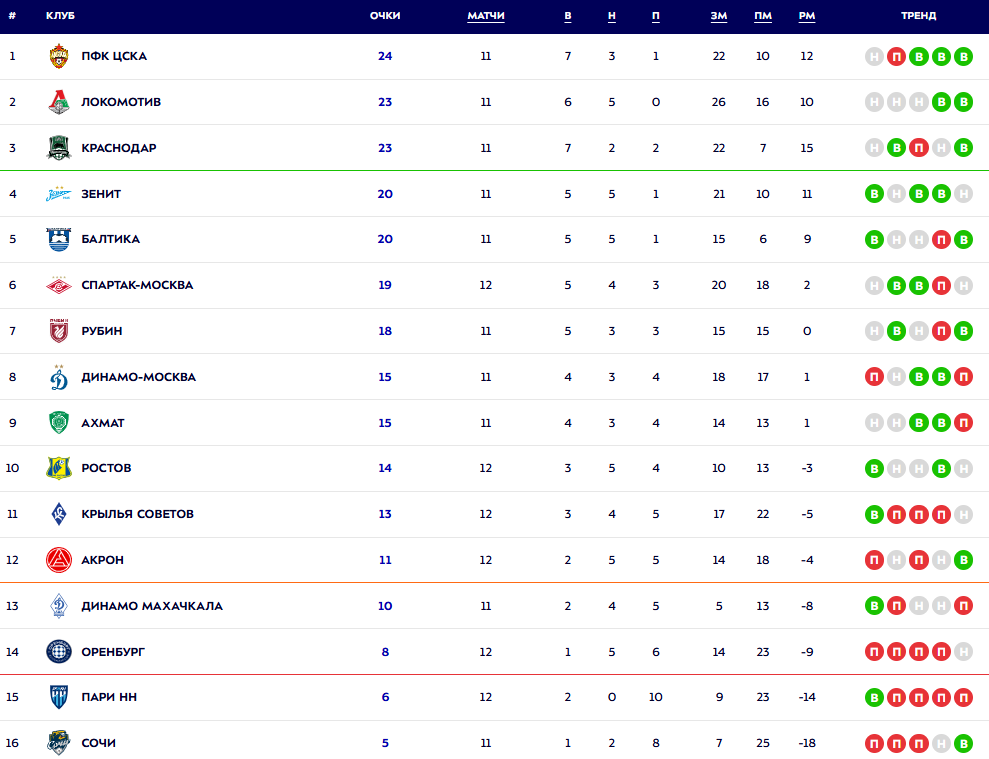Click the last green win indicator in СОЧИ trend
The image size is (989, 759).
(x=963, y=743)
